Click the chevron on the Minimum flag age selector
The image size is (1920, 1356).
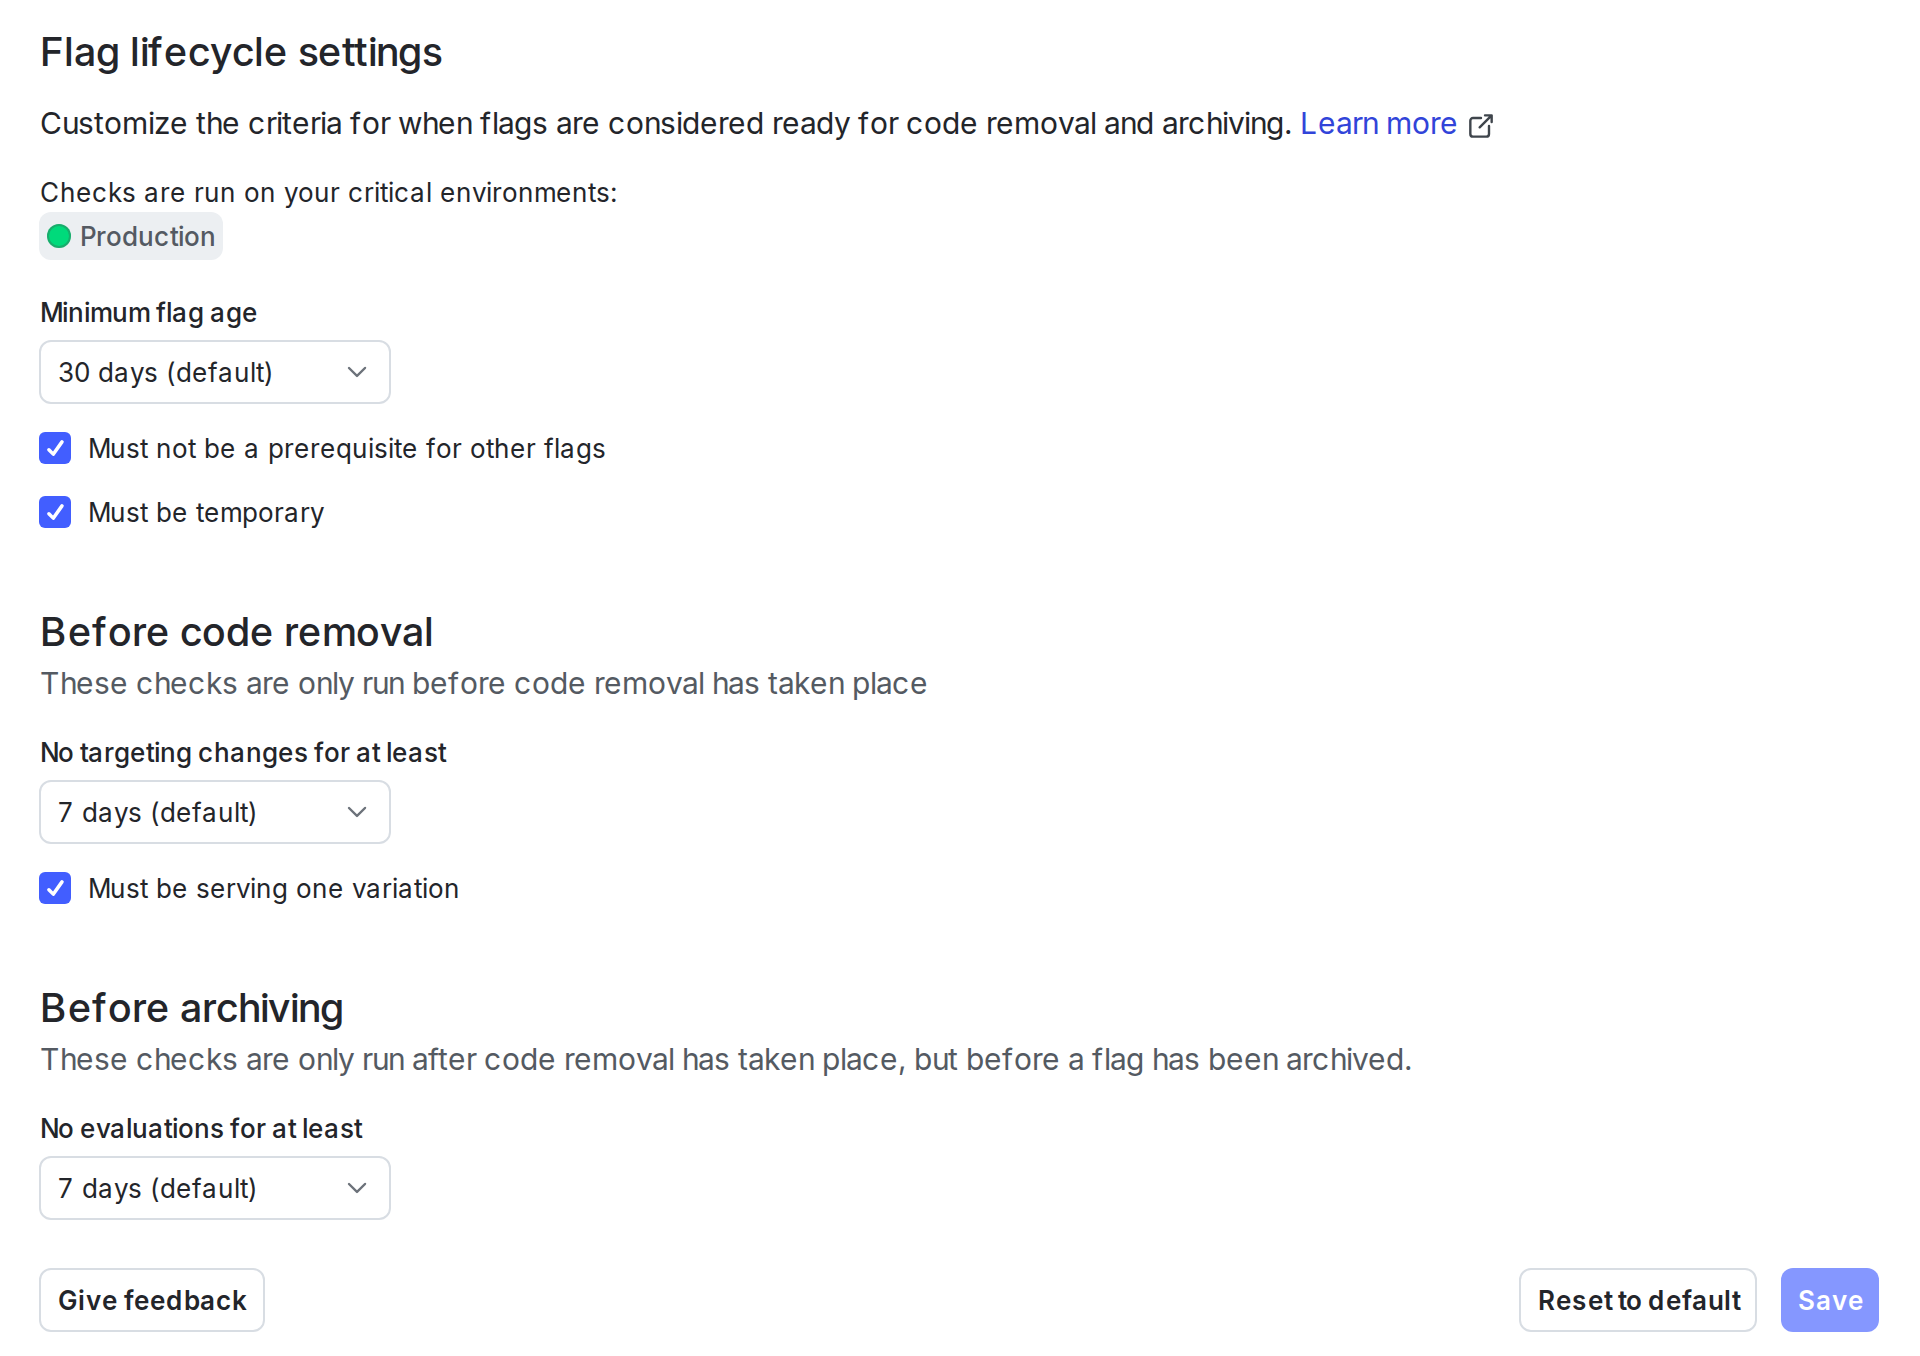[357, 371]
